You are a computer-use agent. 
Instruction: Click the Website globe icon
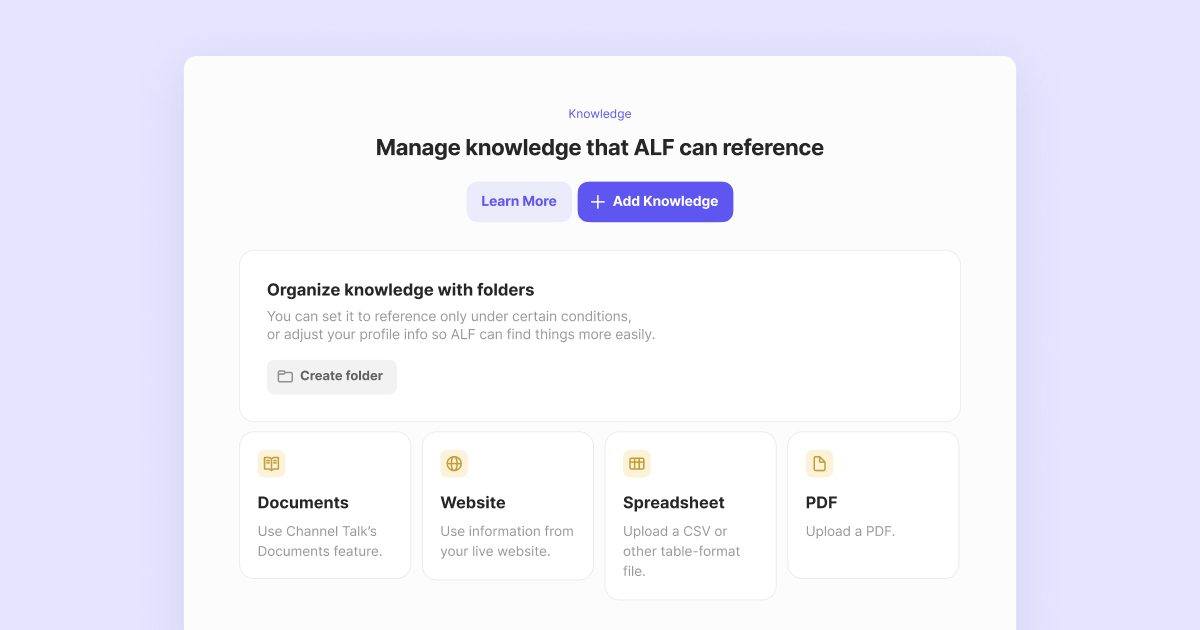click(454, 463)
